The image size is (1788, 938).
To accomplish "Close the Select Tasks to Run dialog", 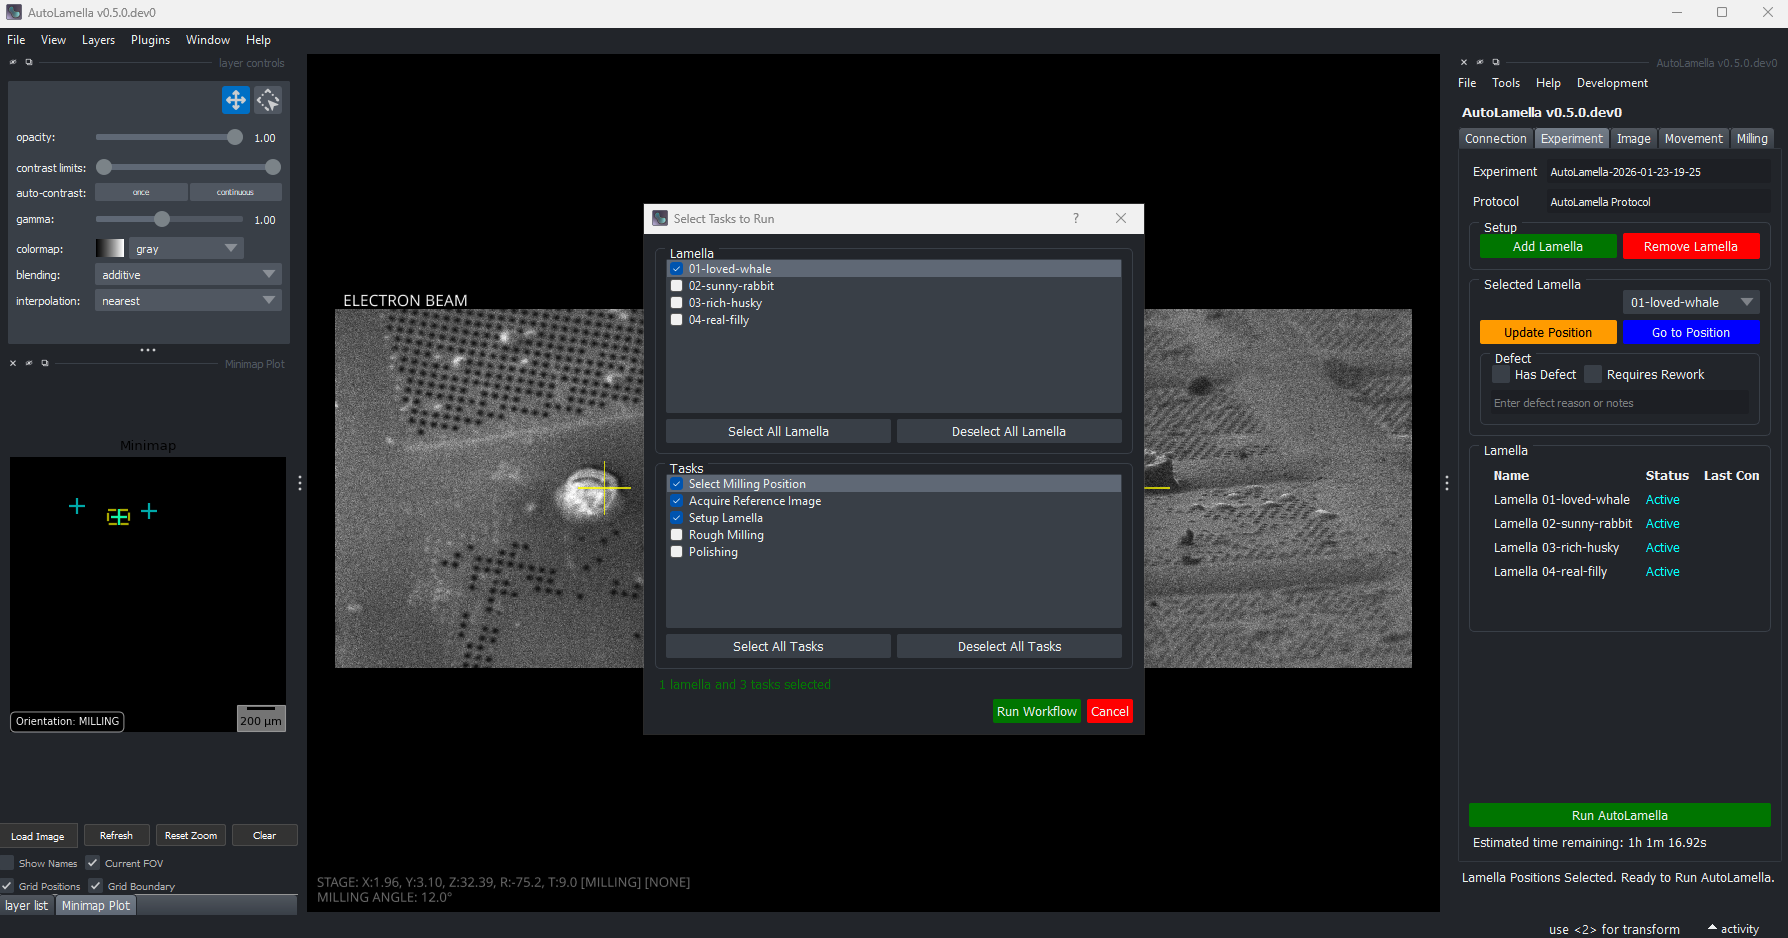I will click(x=1121, y=218).
